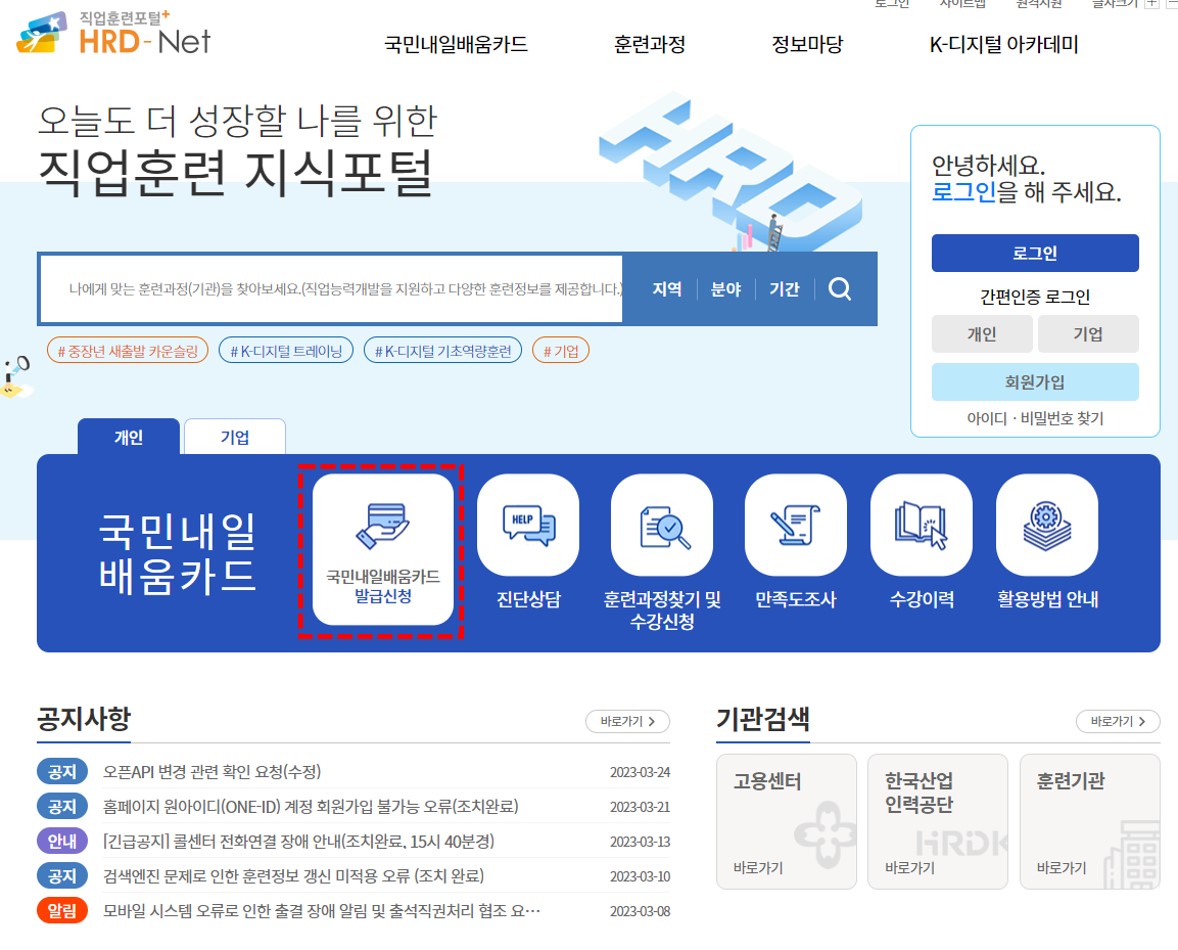The image size is (1178, 950).
Task: Click the 회원가입 link
Action: tap(1035, 381)
